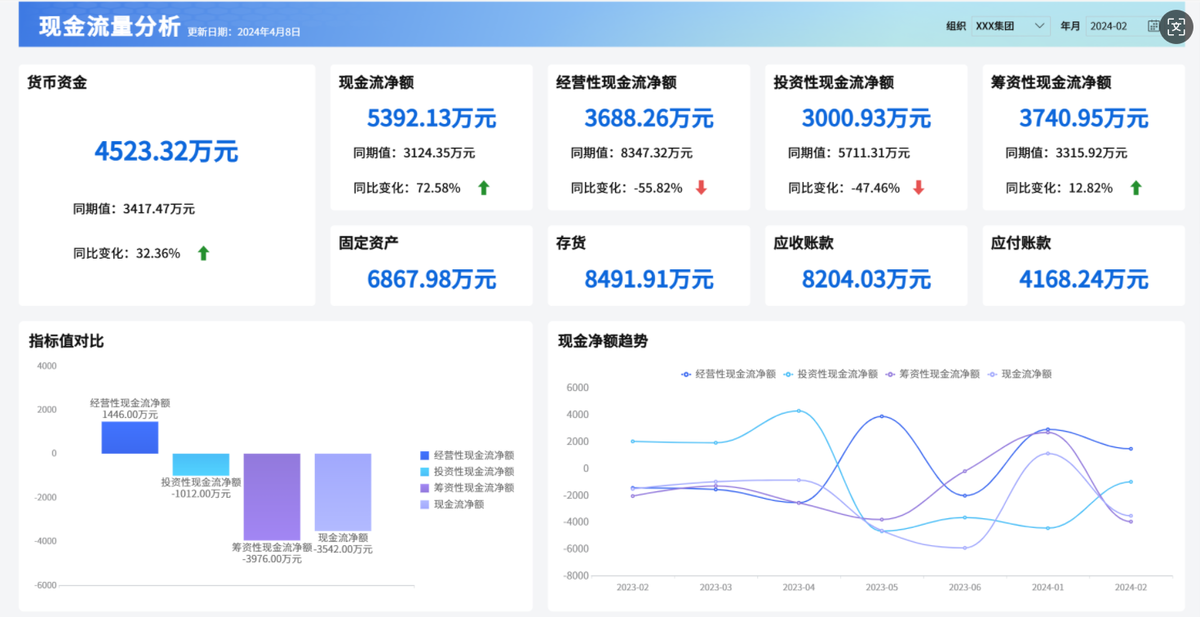Click the 2024-02 label on trend x-axis

1130,588
